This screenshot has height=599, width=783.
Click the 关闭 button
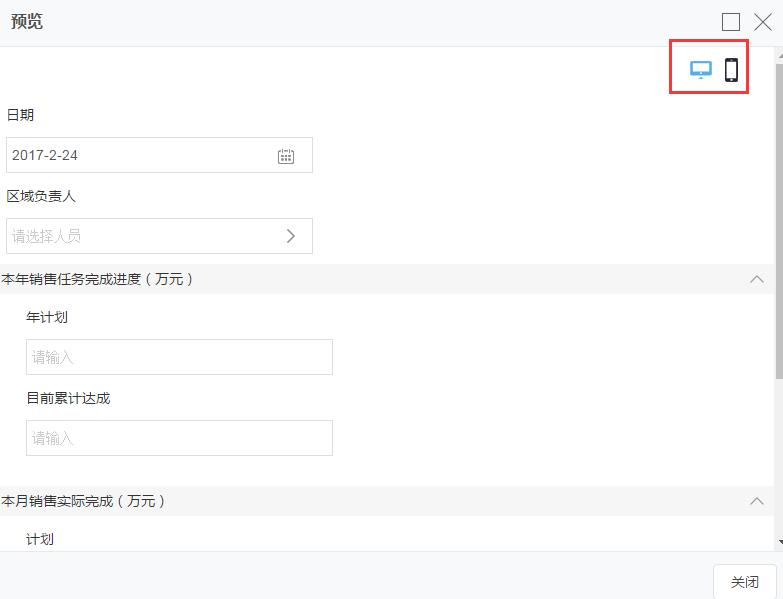click(x=744, y=581)
